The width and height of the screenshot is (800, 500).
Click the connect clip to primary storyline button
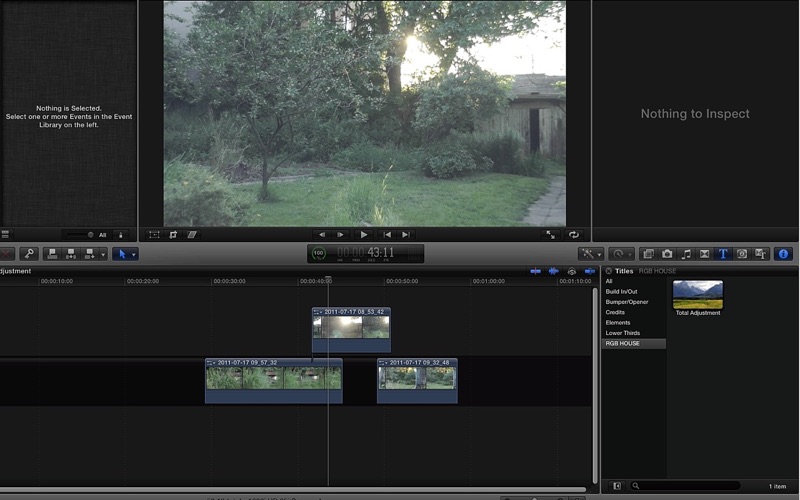coord(52,254)
